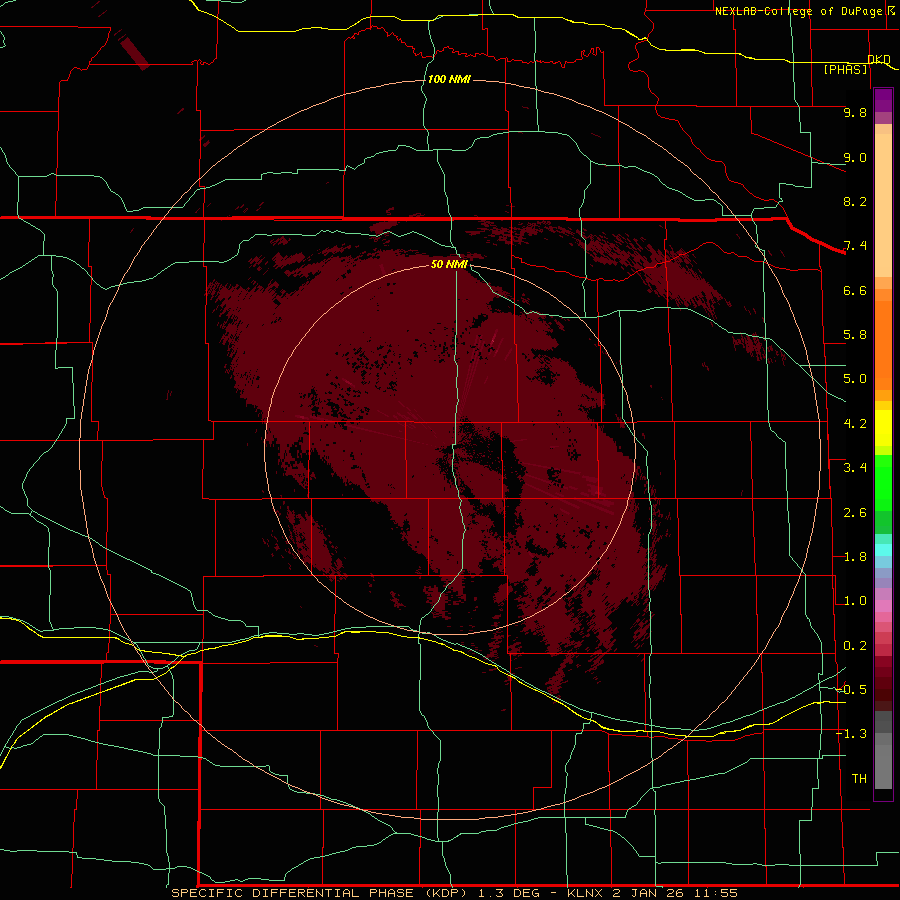Select the 0.2 scale value
The image size is (900, 900).
[855, 646]
